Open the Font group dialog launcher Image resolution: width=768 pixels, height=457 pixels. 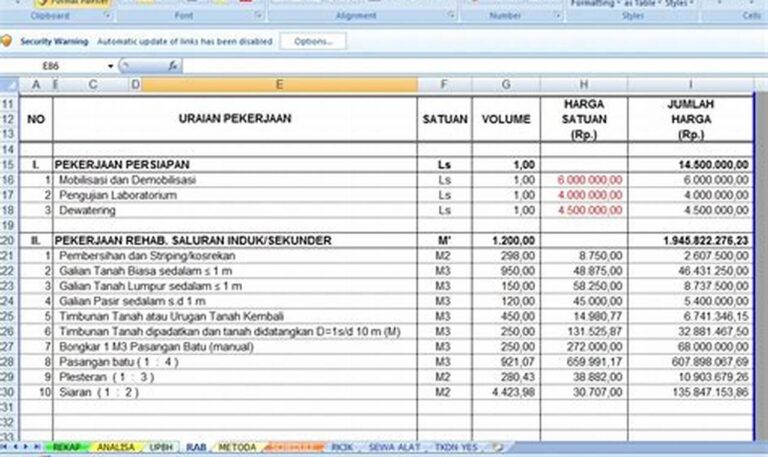(259, 16)
